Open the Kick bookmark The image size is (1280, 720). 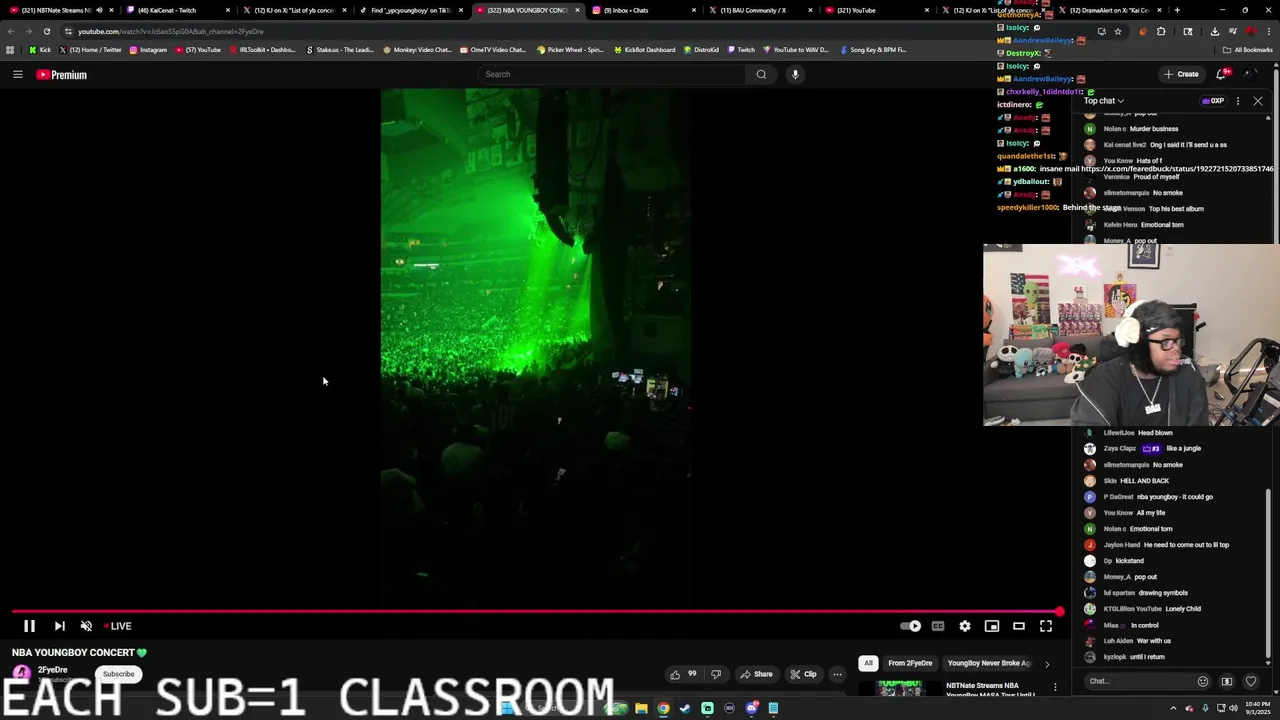(x=40, y=49)
